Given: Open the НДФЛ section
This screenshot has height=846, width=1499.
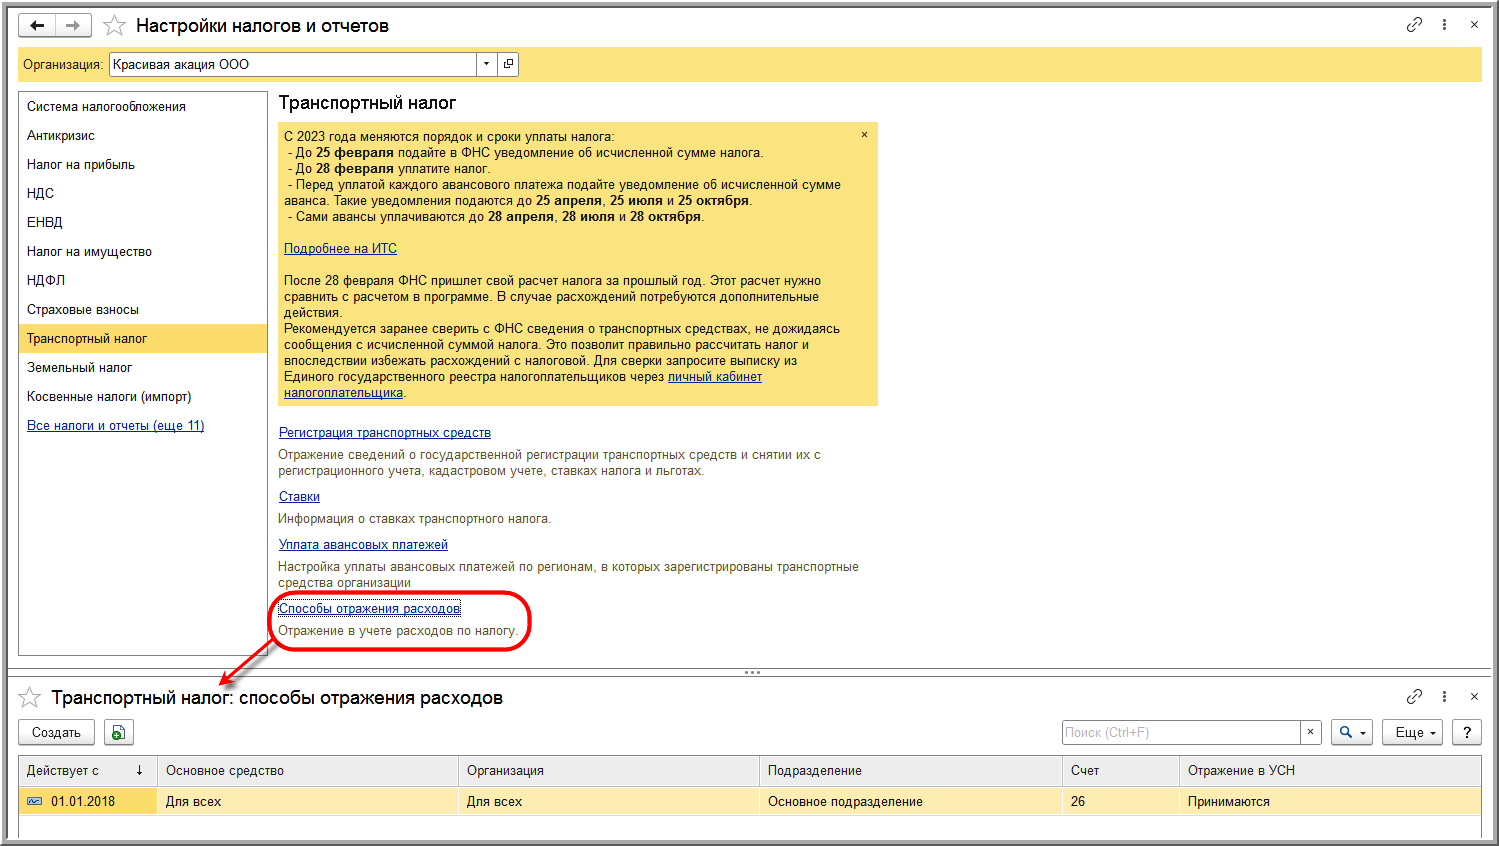Looking at the screenshot, I should click(143, 280).
